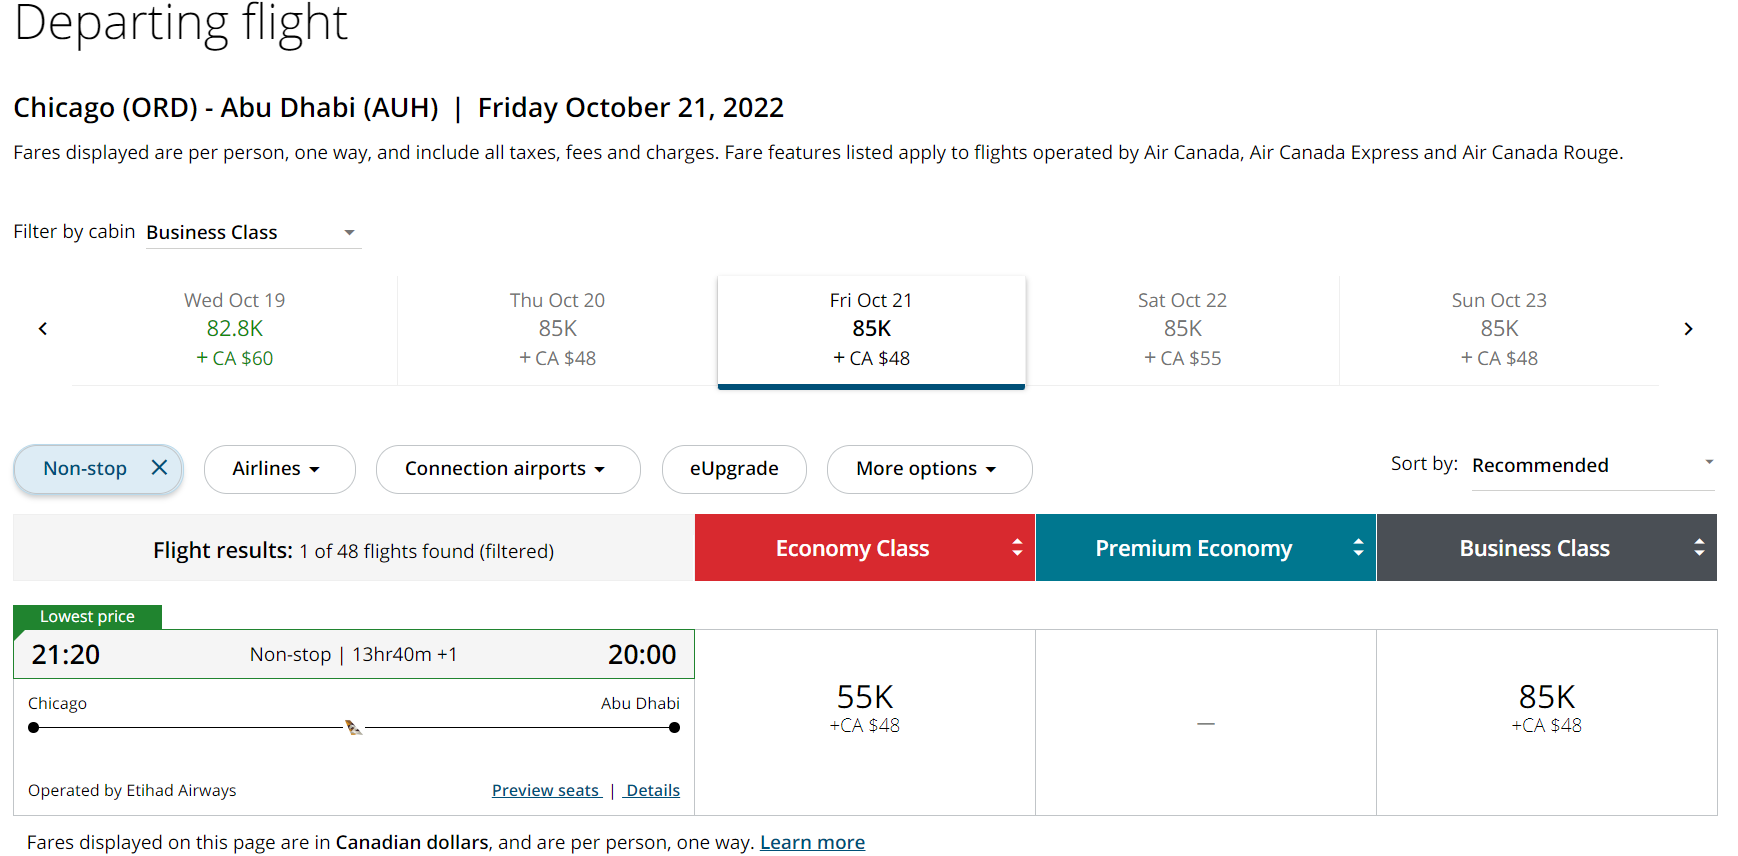Toggle off the Non-stop filter chip
The height and width of the screenshot is (856, 1738).
tap(84, 467)
